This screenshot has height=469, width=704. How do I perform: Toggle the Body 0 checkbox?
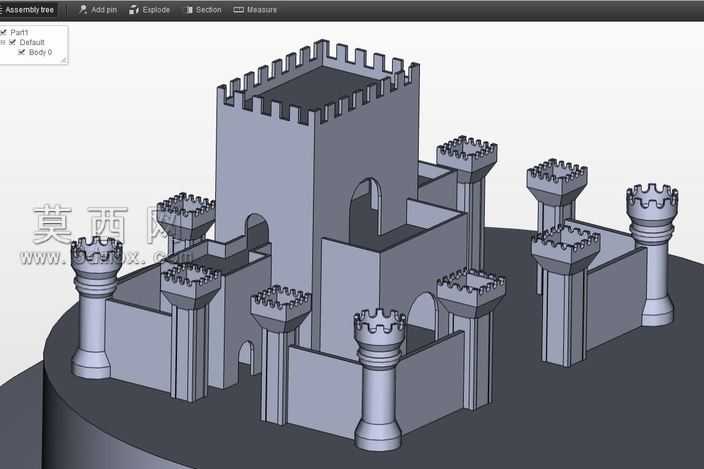(22, 52)
